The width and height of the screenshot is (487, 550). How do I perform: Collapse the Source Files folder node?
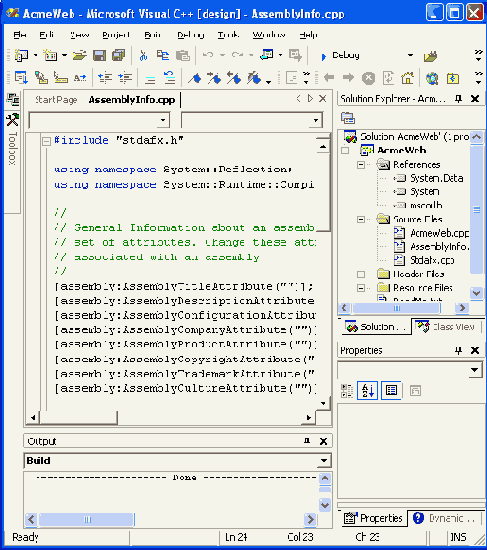361,219
